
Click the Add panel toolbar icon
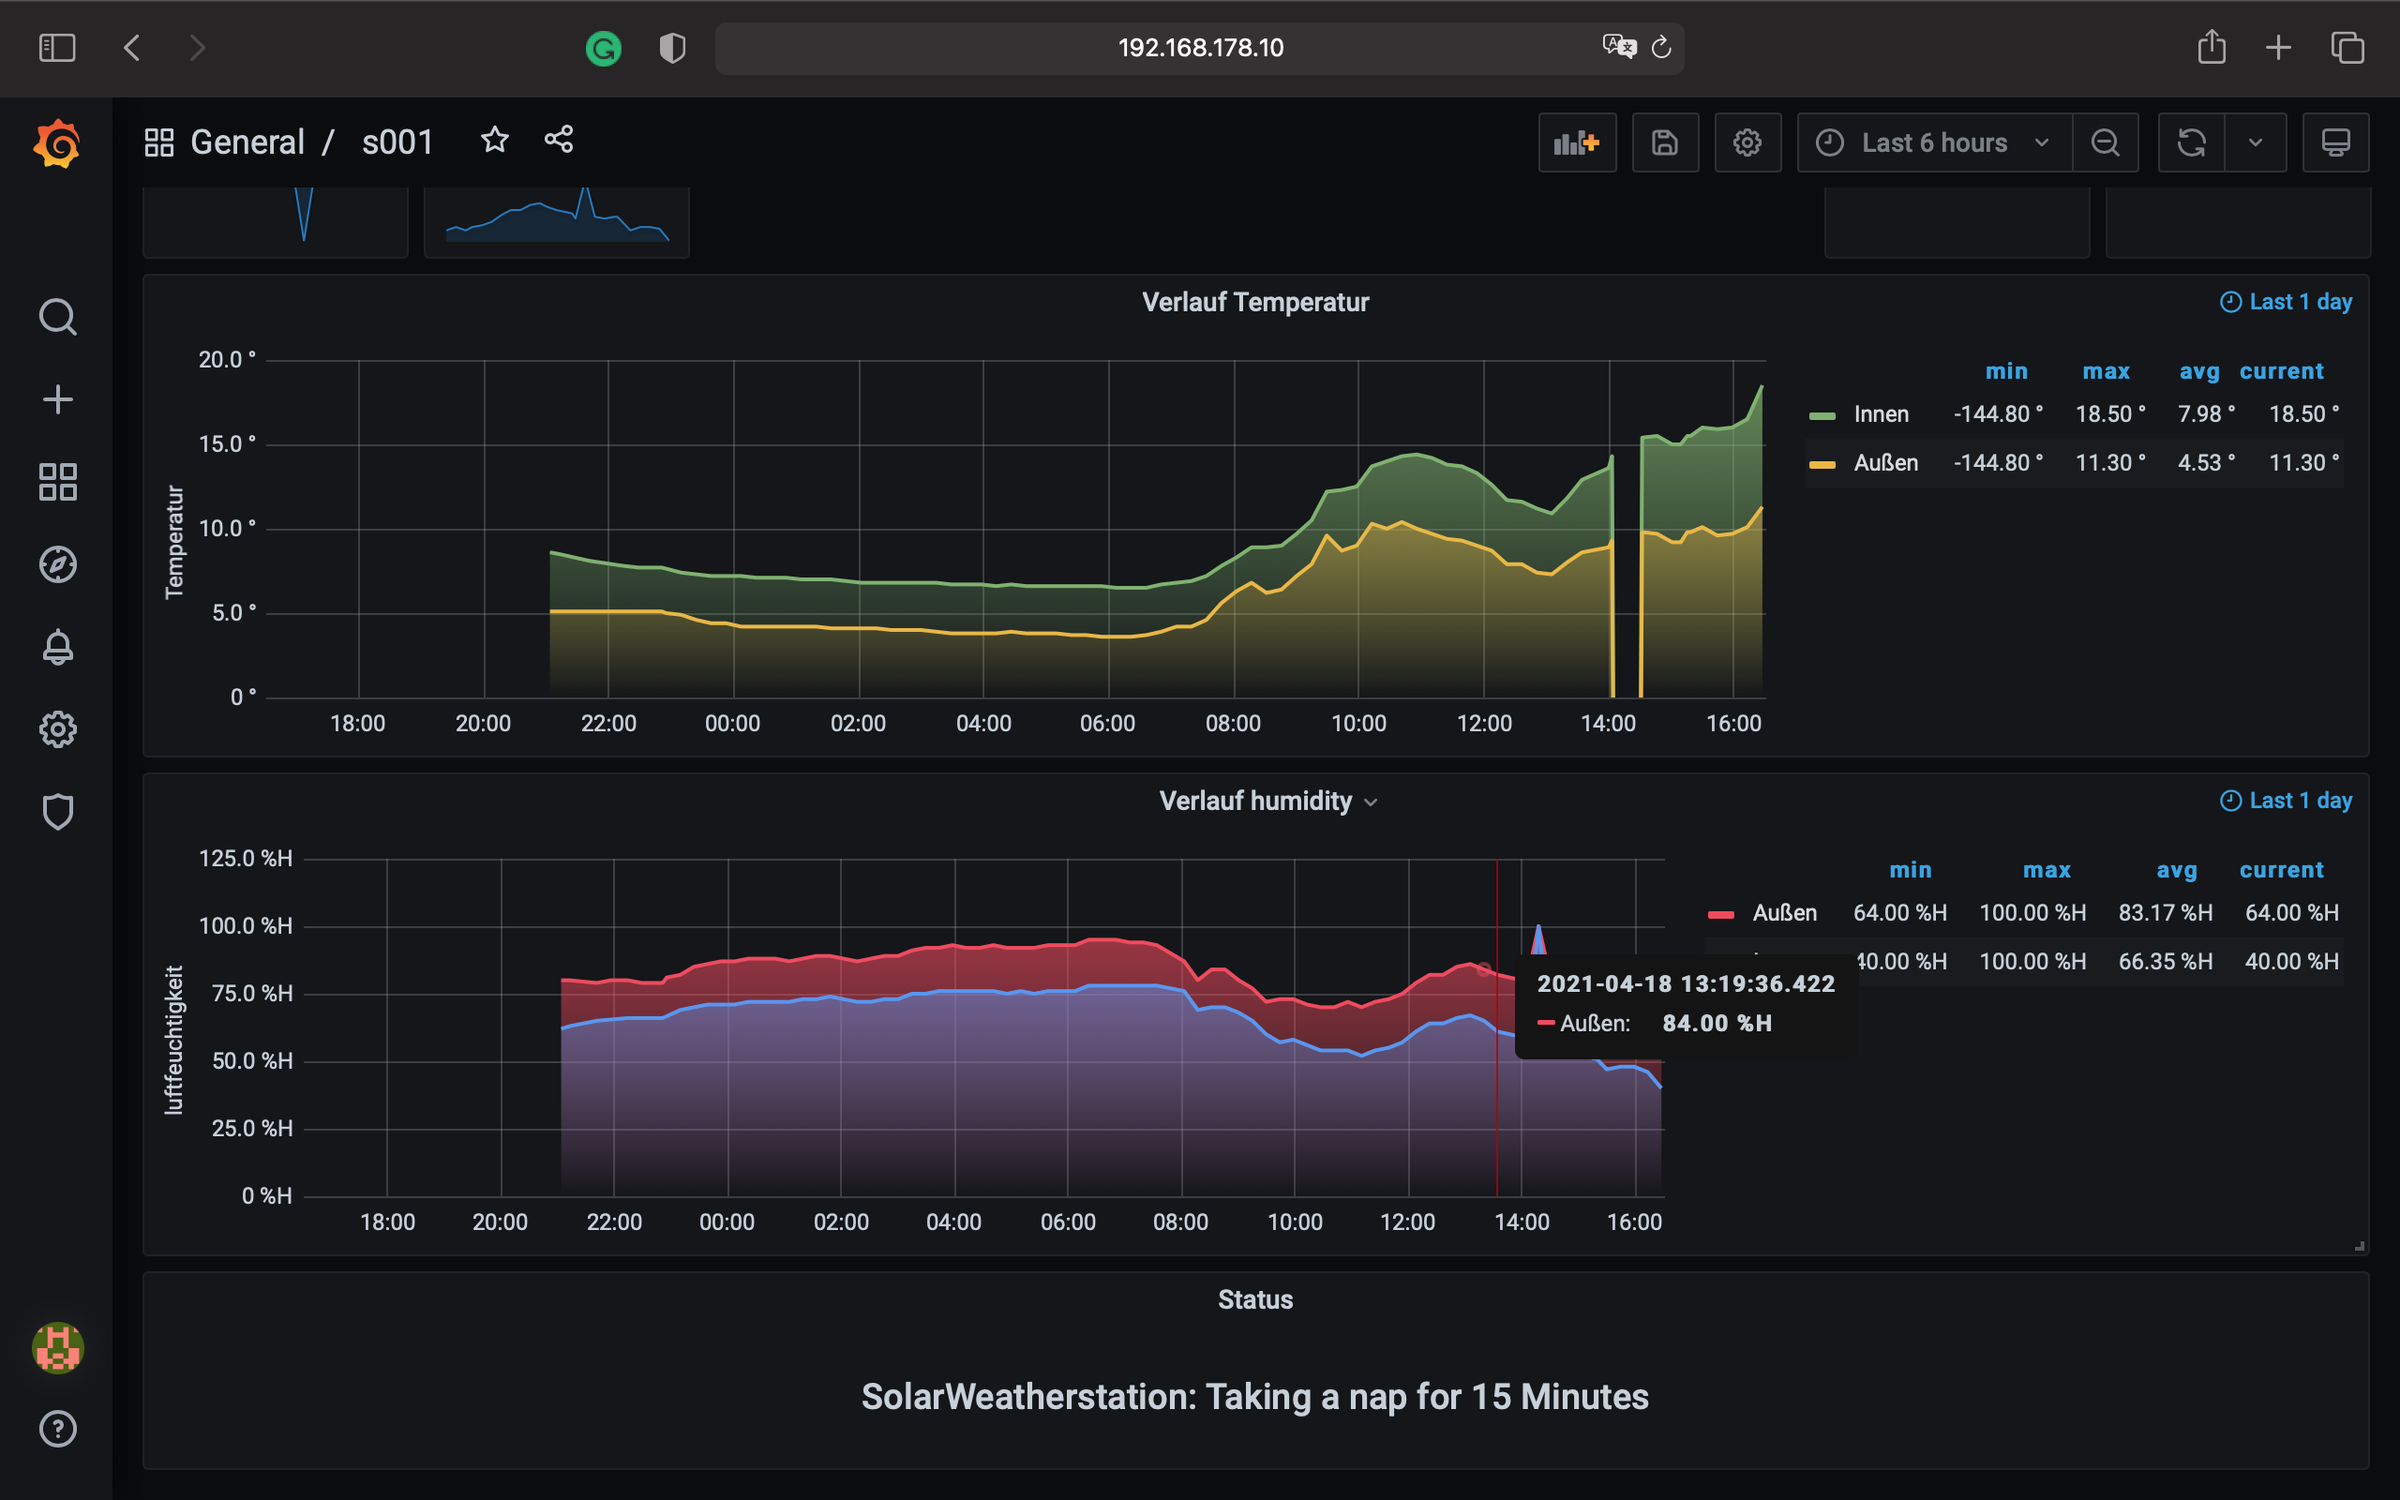1576,143
